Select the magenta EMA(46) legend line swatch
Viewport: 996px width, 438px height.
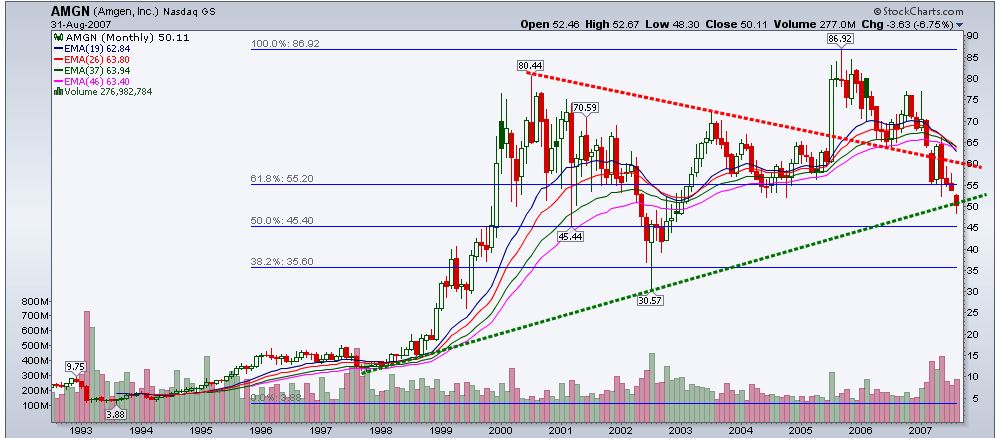[x=58, y=81]
